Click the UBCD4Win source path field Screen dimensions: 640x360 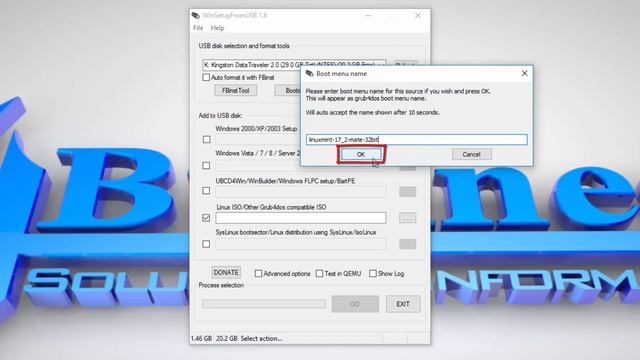pos(301,191)
